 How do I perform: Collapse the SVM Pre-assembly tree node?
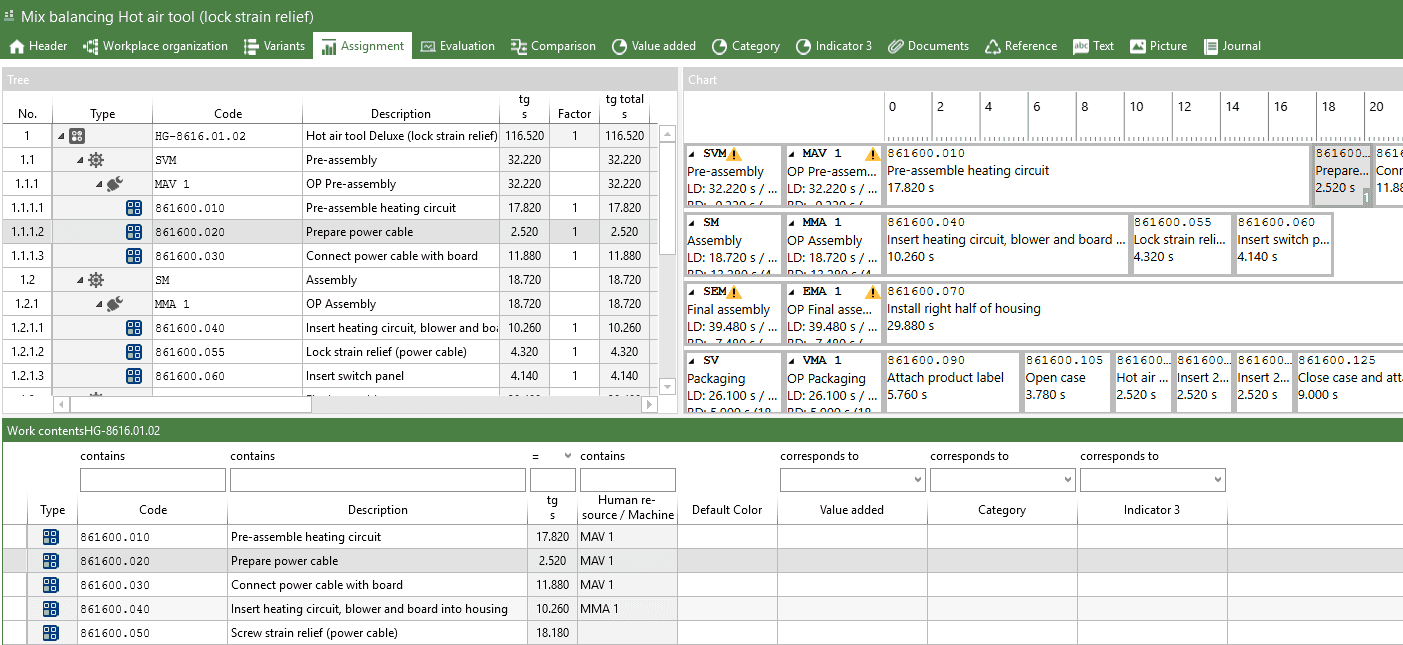[79, 160]
